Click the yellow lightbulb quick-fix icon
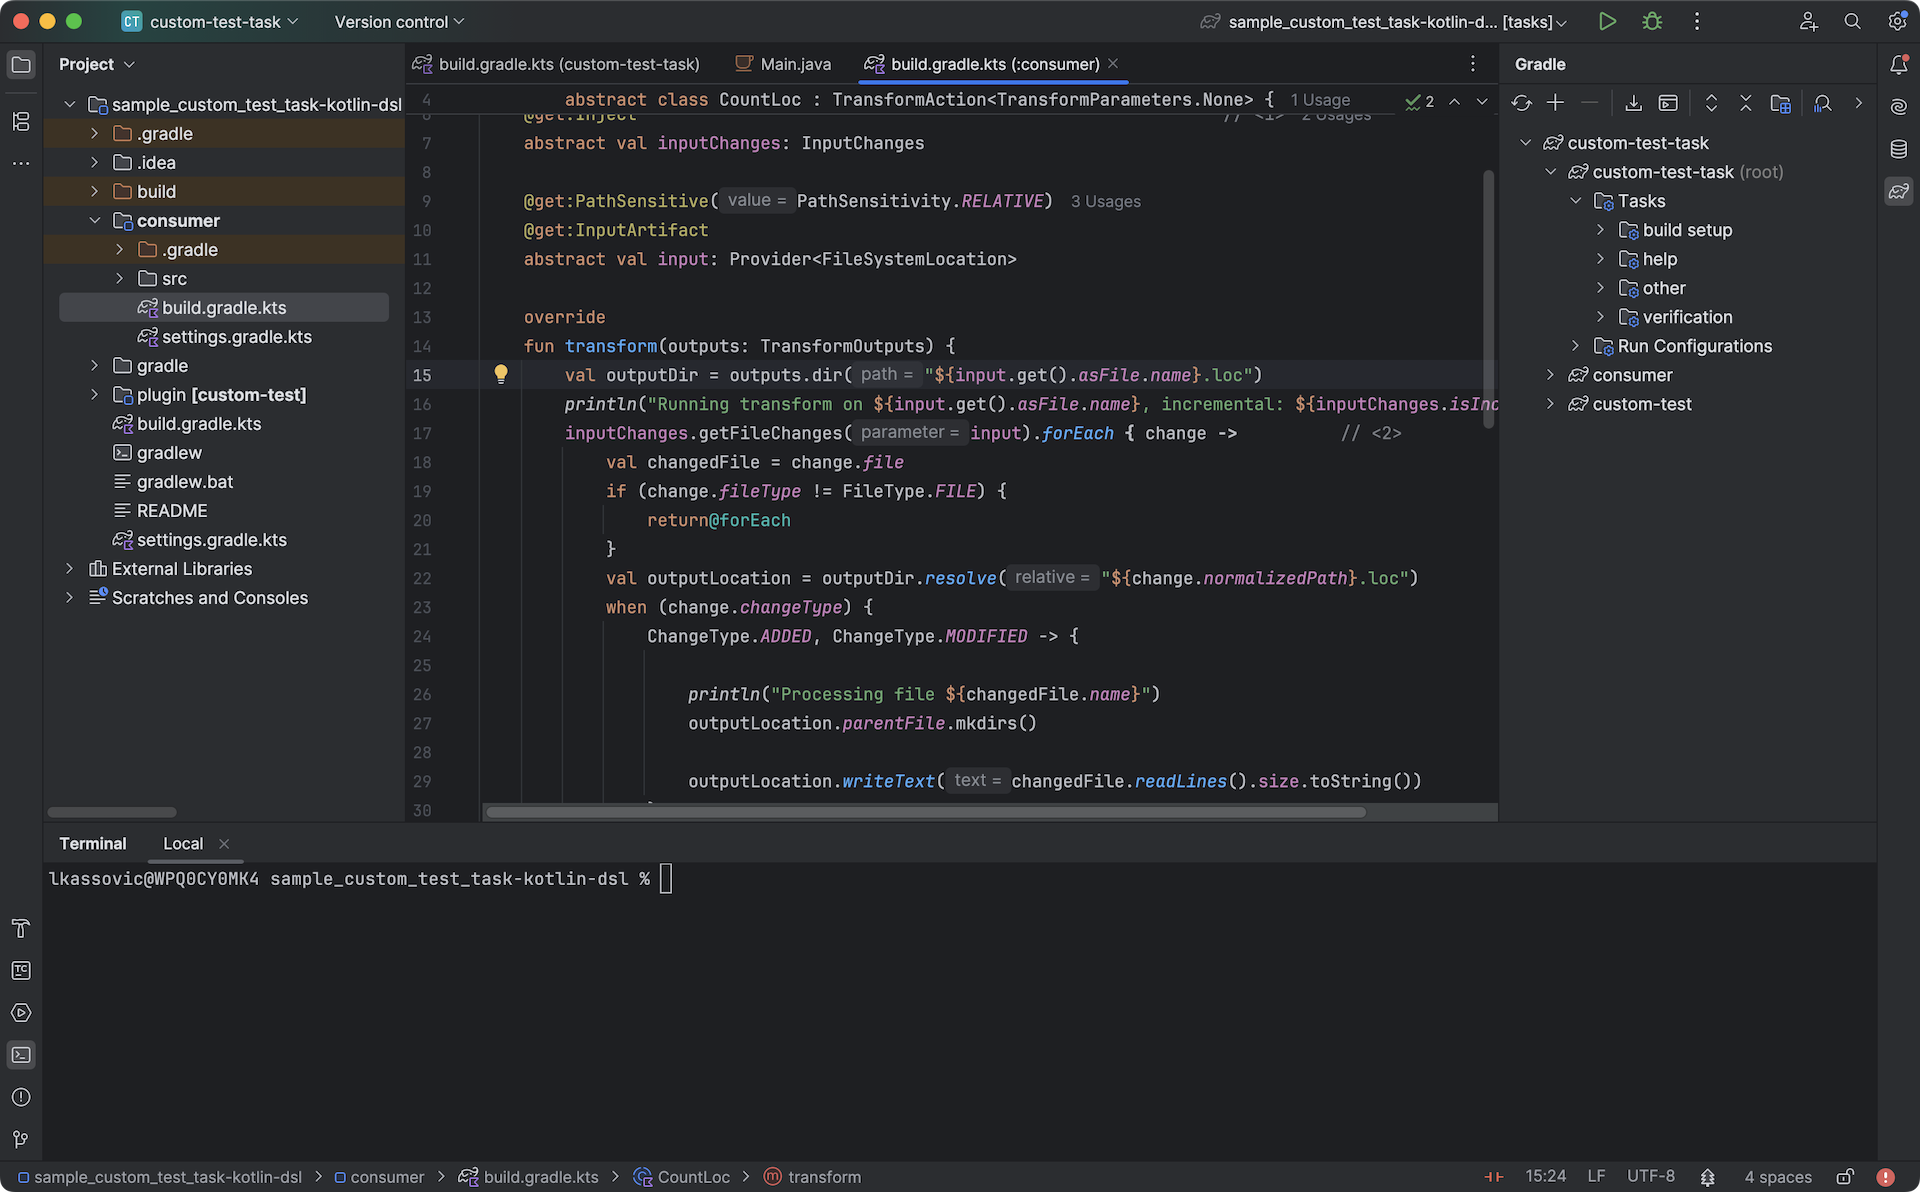 501,374
